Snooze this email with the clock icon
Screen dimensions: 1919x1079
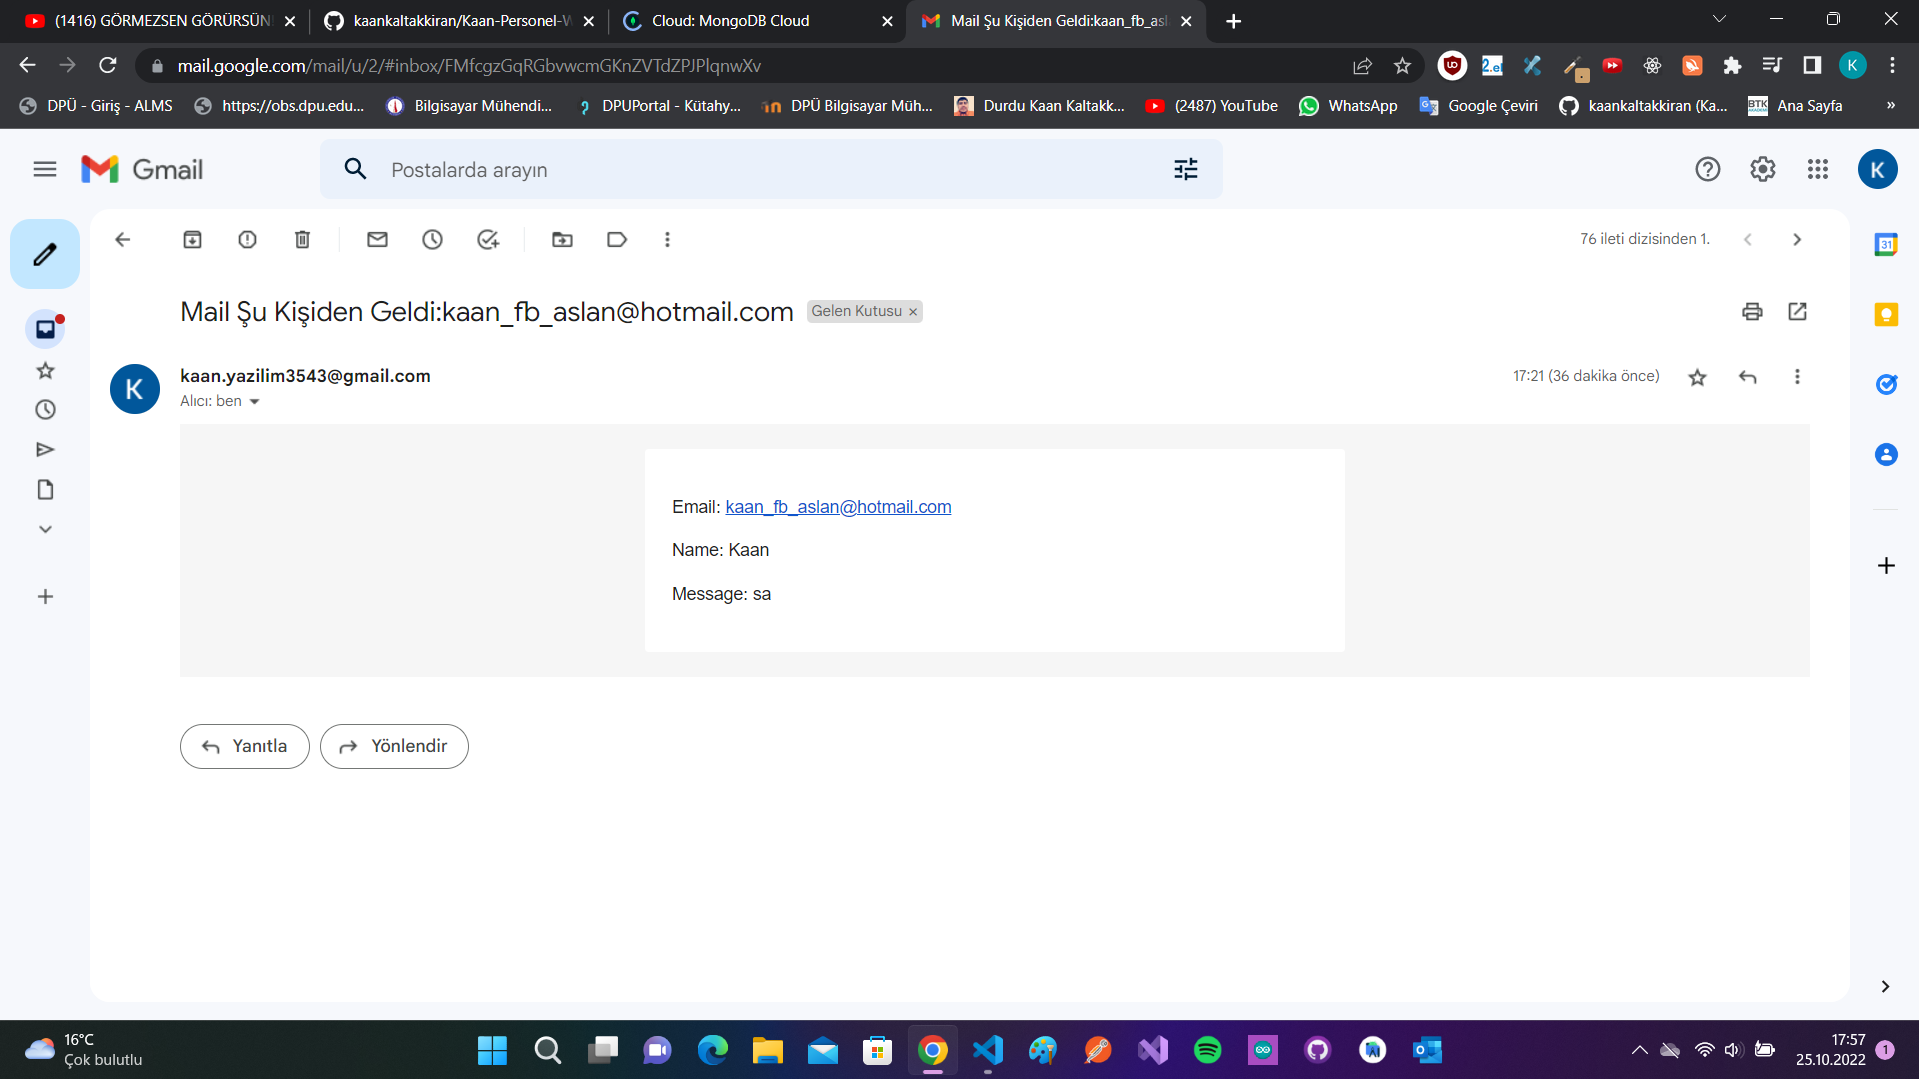pyautogui.click(x=432, y=240)
